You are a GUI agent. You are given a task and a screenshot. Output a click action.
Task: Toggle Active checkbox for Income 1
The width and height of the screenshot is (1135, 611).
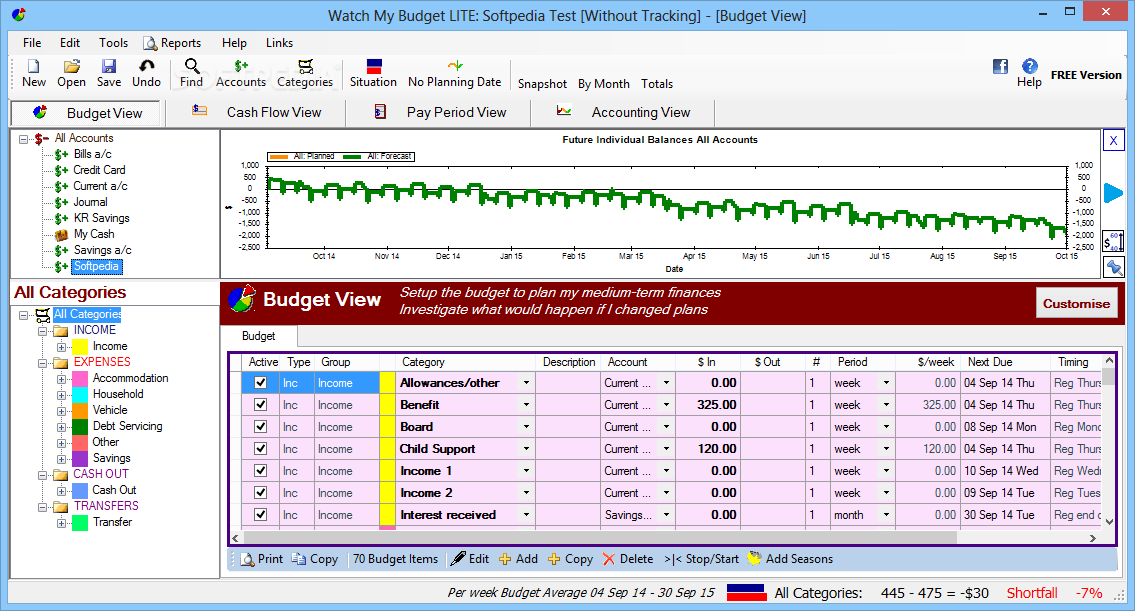[261, 471]
